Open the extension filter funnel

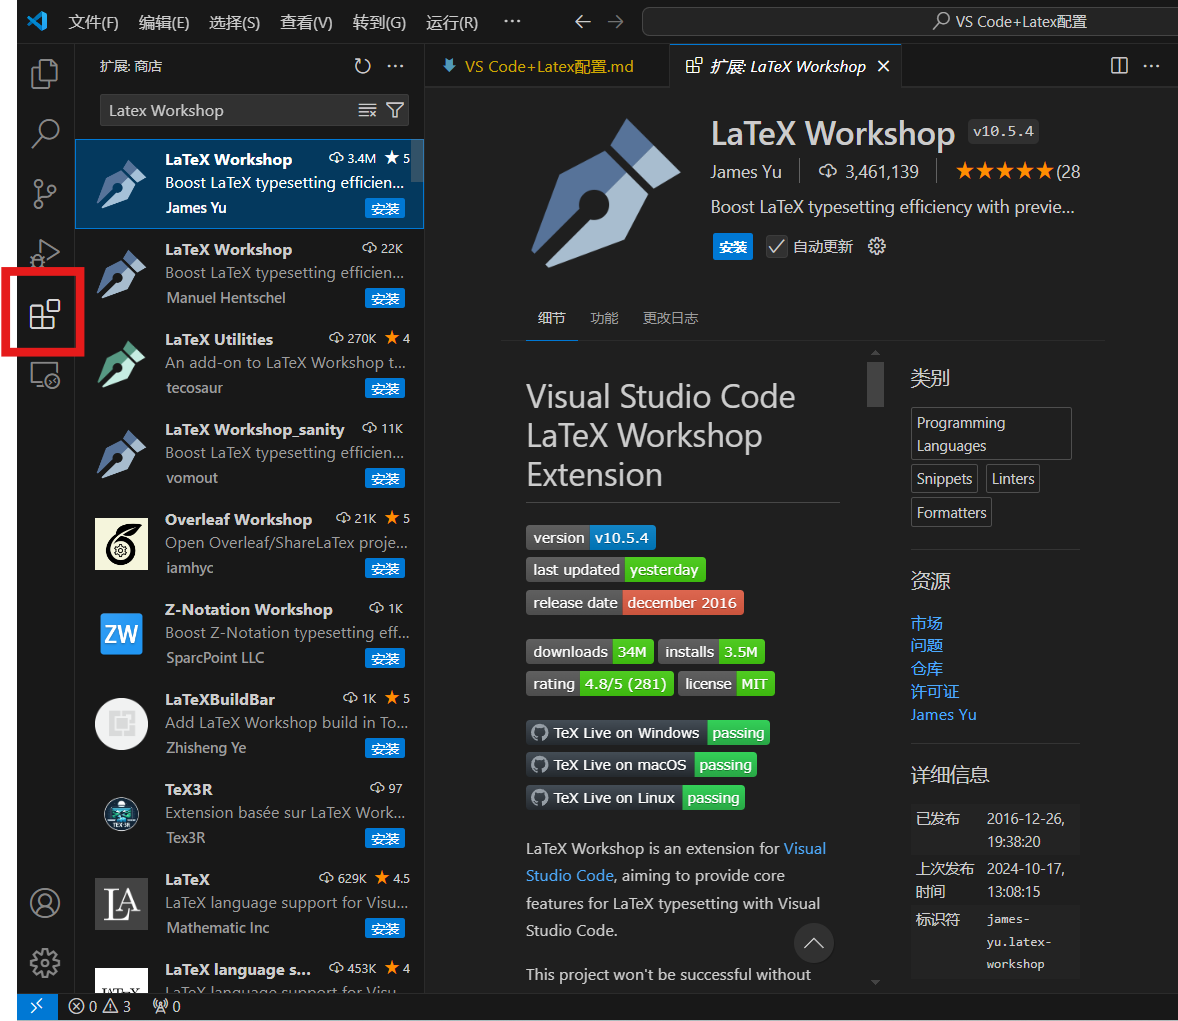click(395, 110)
